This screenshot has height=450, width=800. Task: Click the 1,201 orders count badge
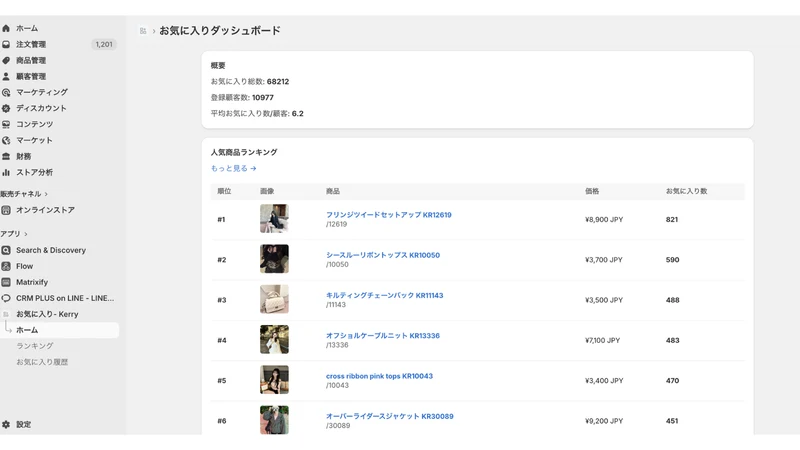click(x=104, y=44)
